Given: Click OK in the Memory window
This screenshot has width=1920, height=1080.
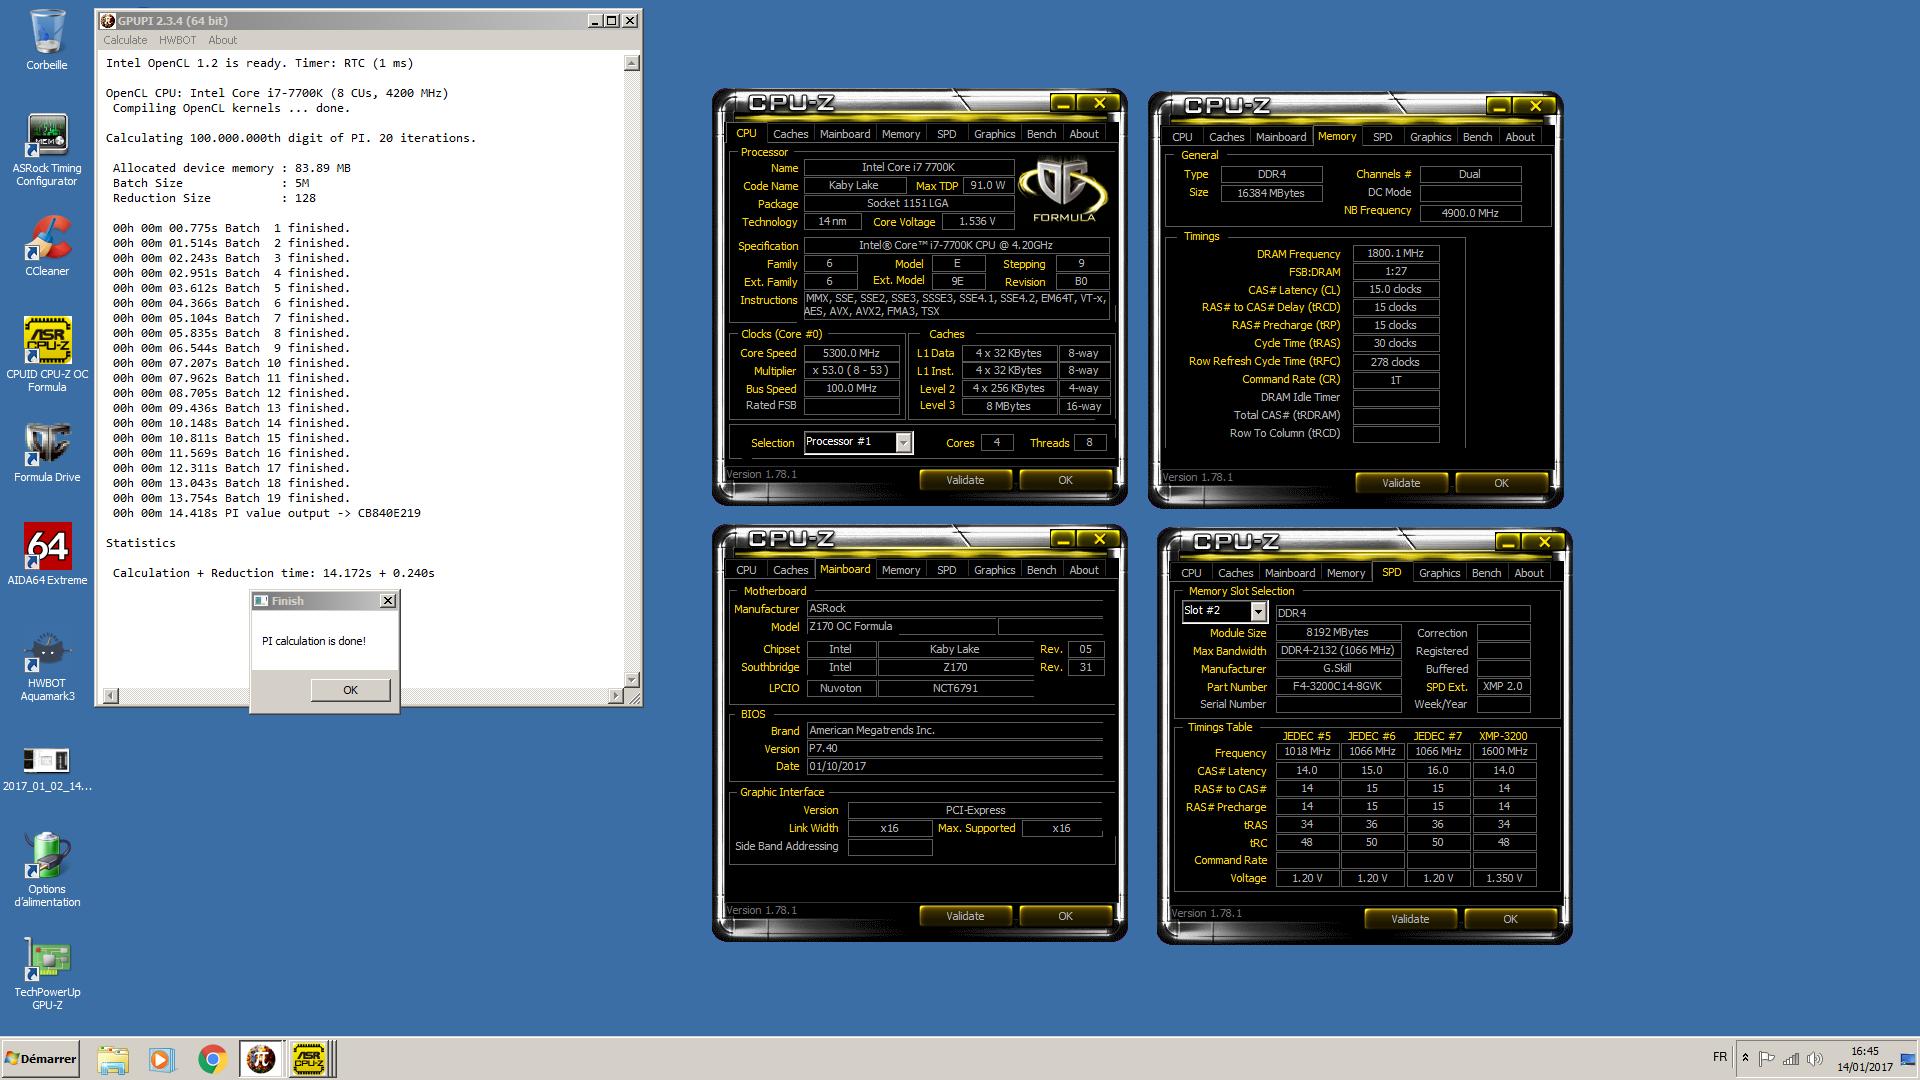Looking at the screenshot, I should [1501, 483].
